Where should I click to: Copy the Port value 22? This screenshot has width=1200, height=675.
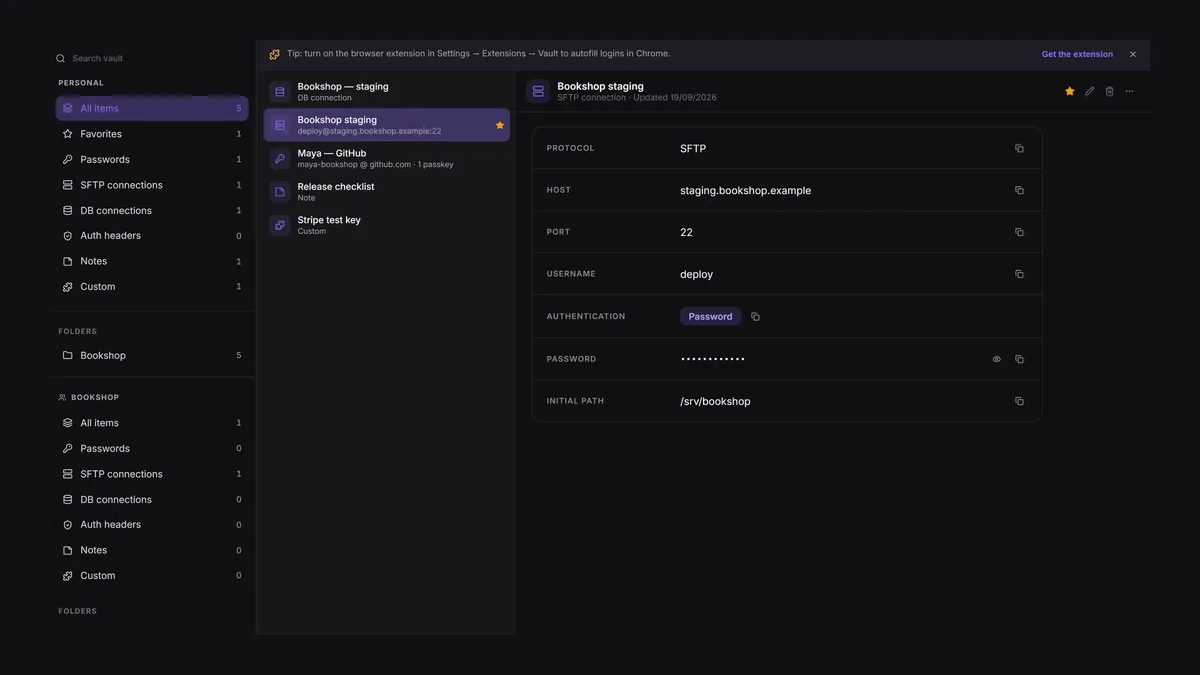point(1019,232)
